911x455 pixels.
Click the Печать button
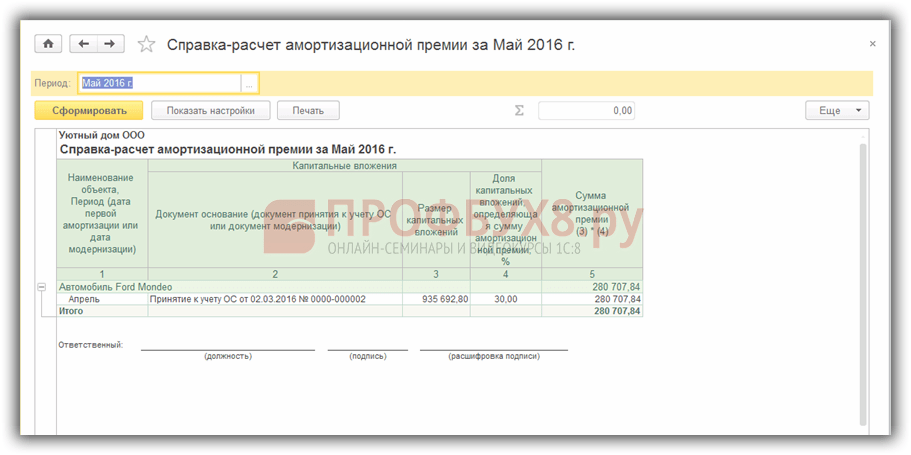[x=308, y=111]
